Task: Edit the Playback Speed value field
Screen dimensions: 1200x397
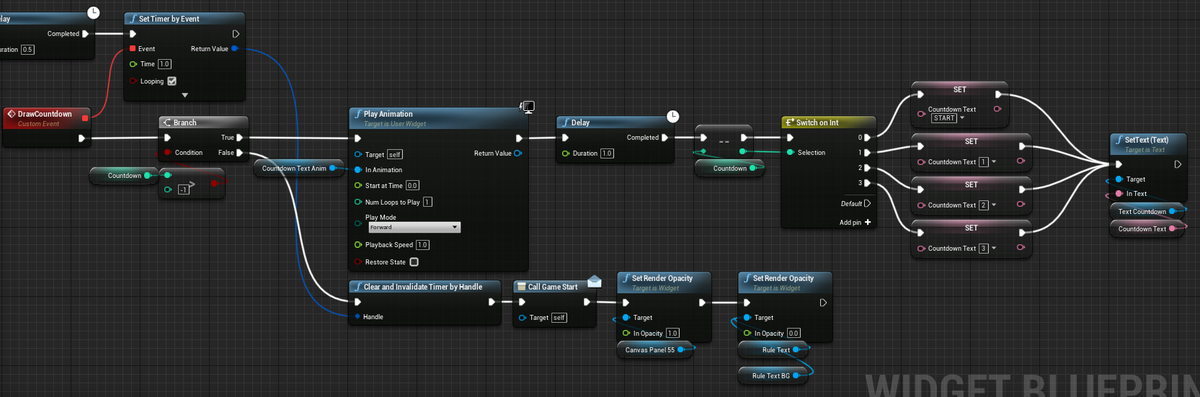Action: 422,244
